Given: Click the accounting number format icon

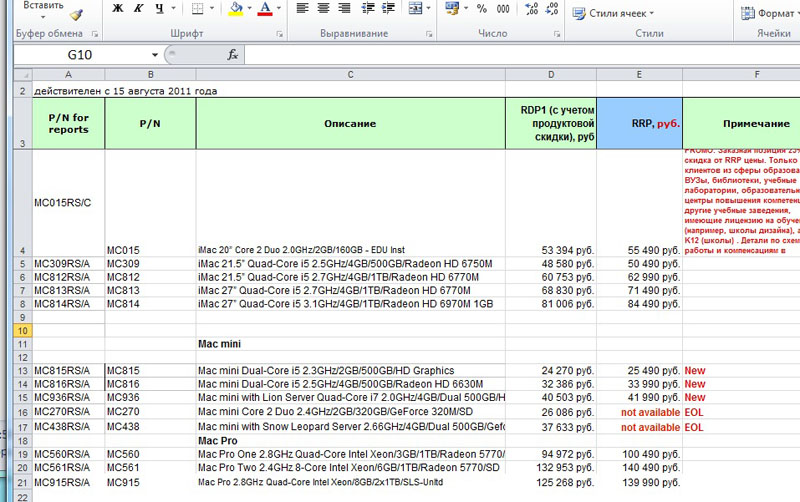Looking at the screenshot, I should tap(452, 8).
